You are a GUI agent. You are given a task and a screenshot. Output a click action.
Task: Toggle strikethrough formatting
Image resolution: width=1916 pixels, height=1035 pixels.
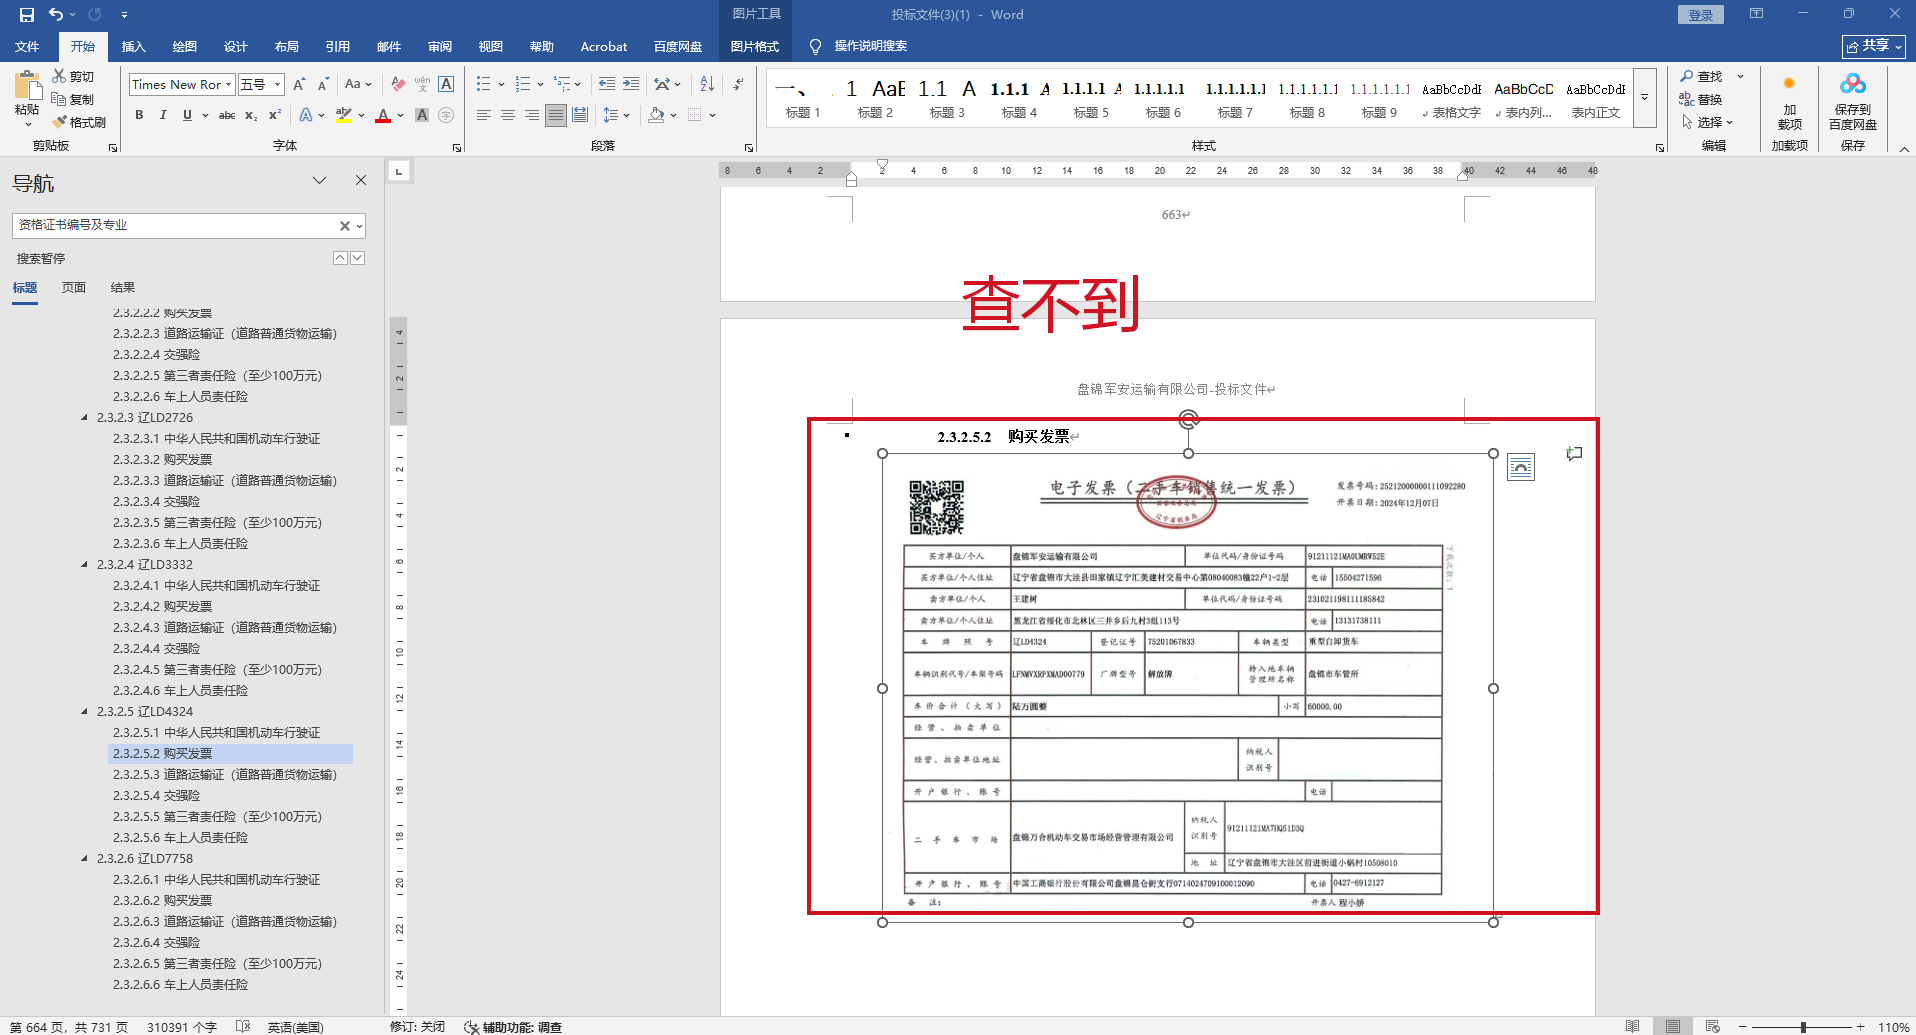[x=227, y=115]
